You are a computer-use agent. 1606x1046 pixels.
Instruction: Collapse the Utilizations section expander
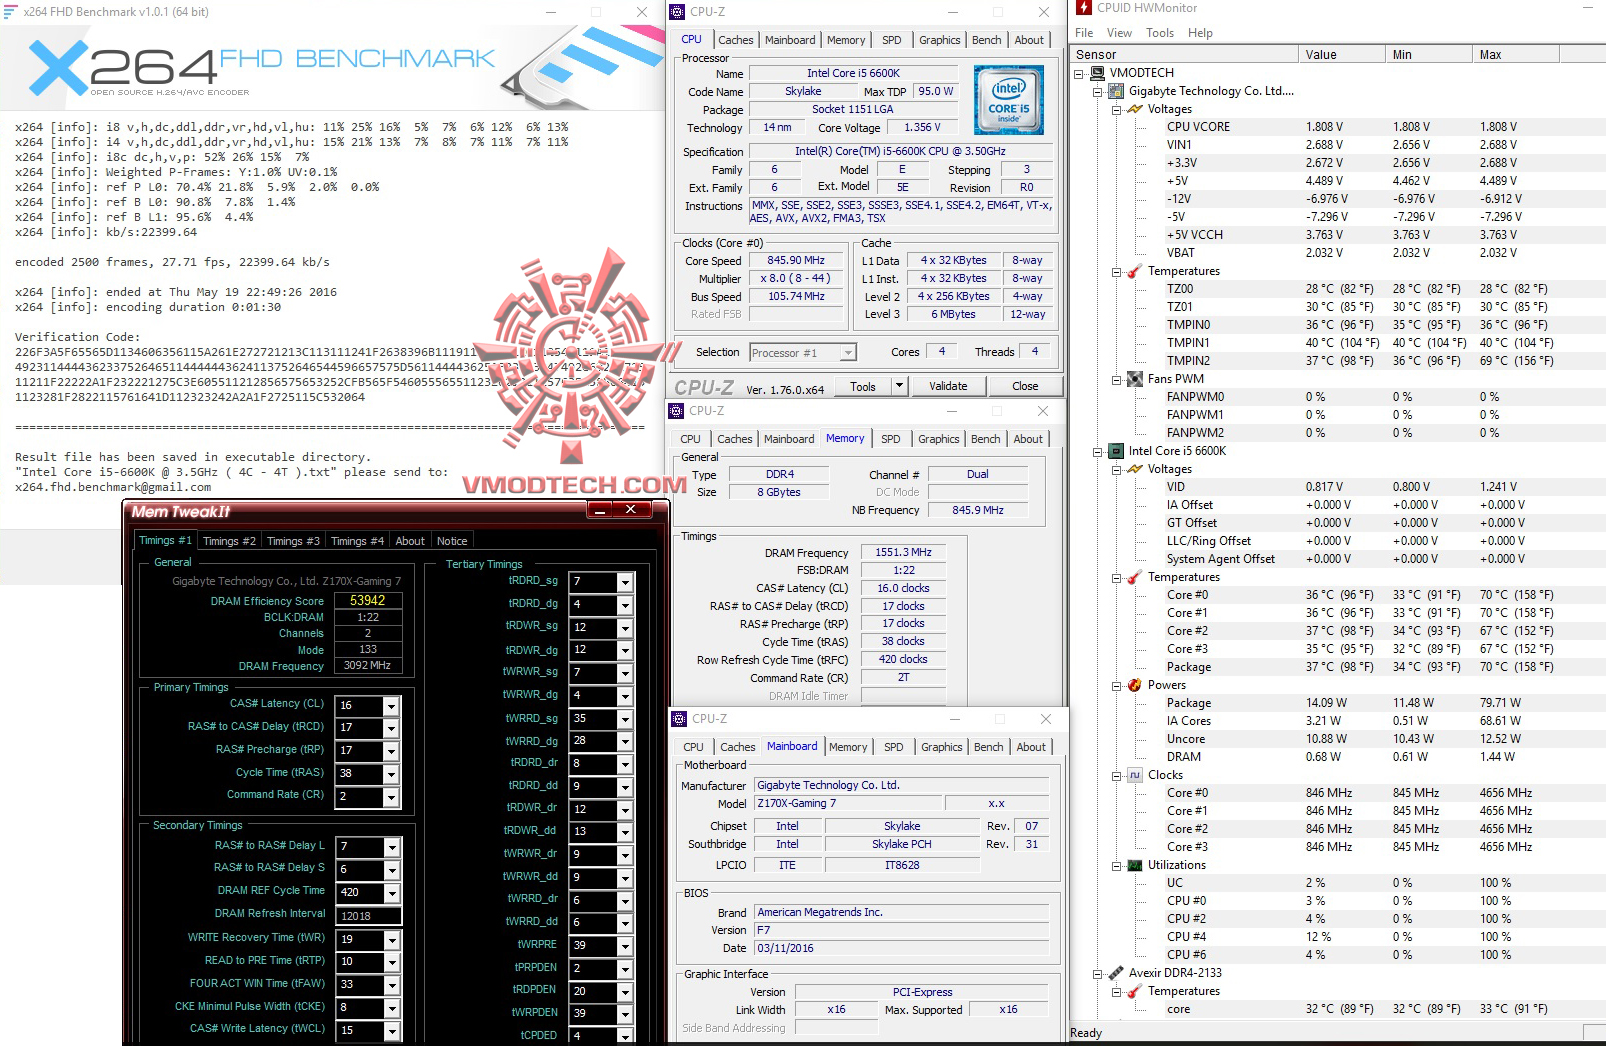tap(1116, 865)
